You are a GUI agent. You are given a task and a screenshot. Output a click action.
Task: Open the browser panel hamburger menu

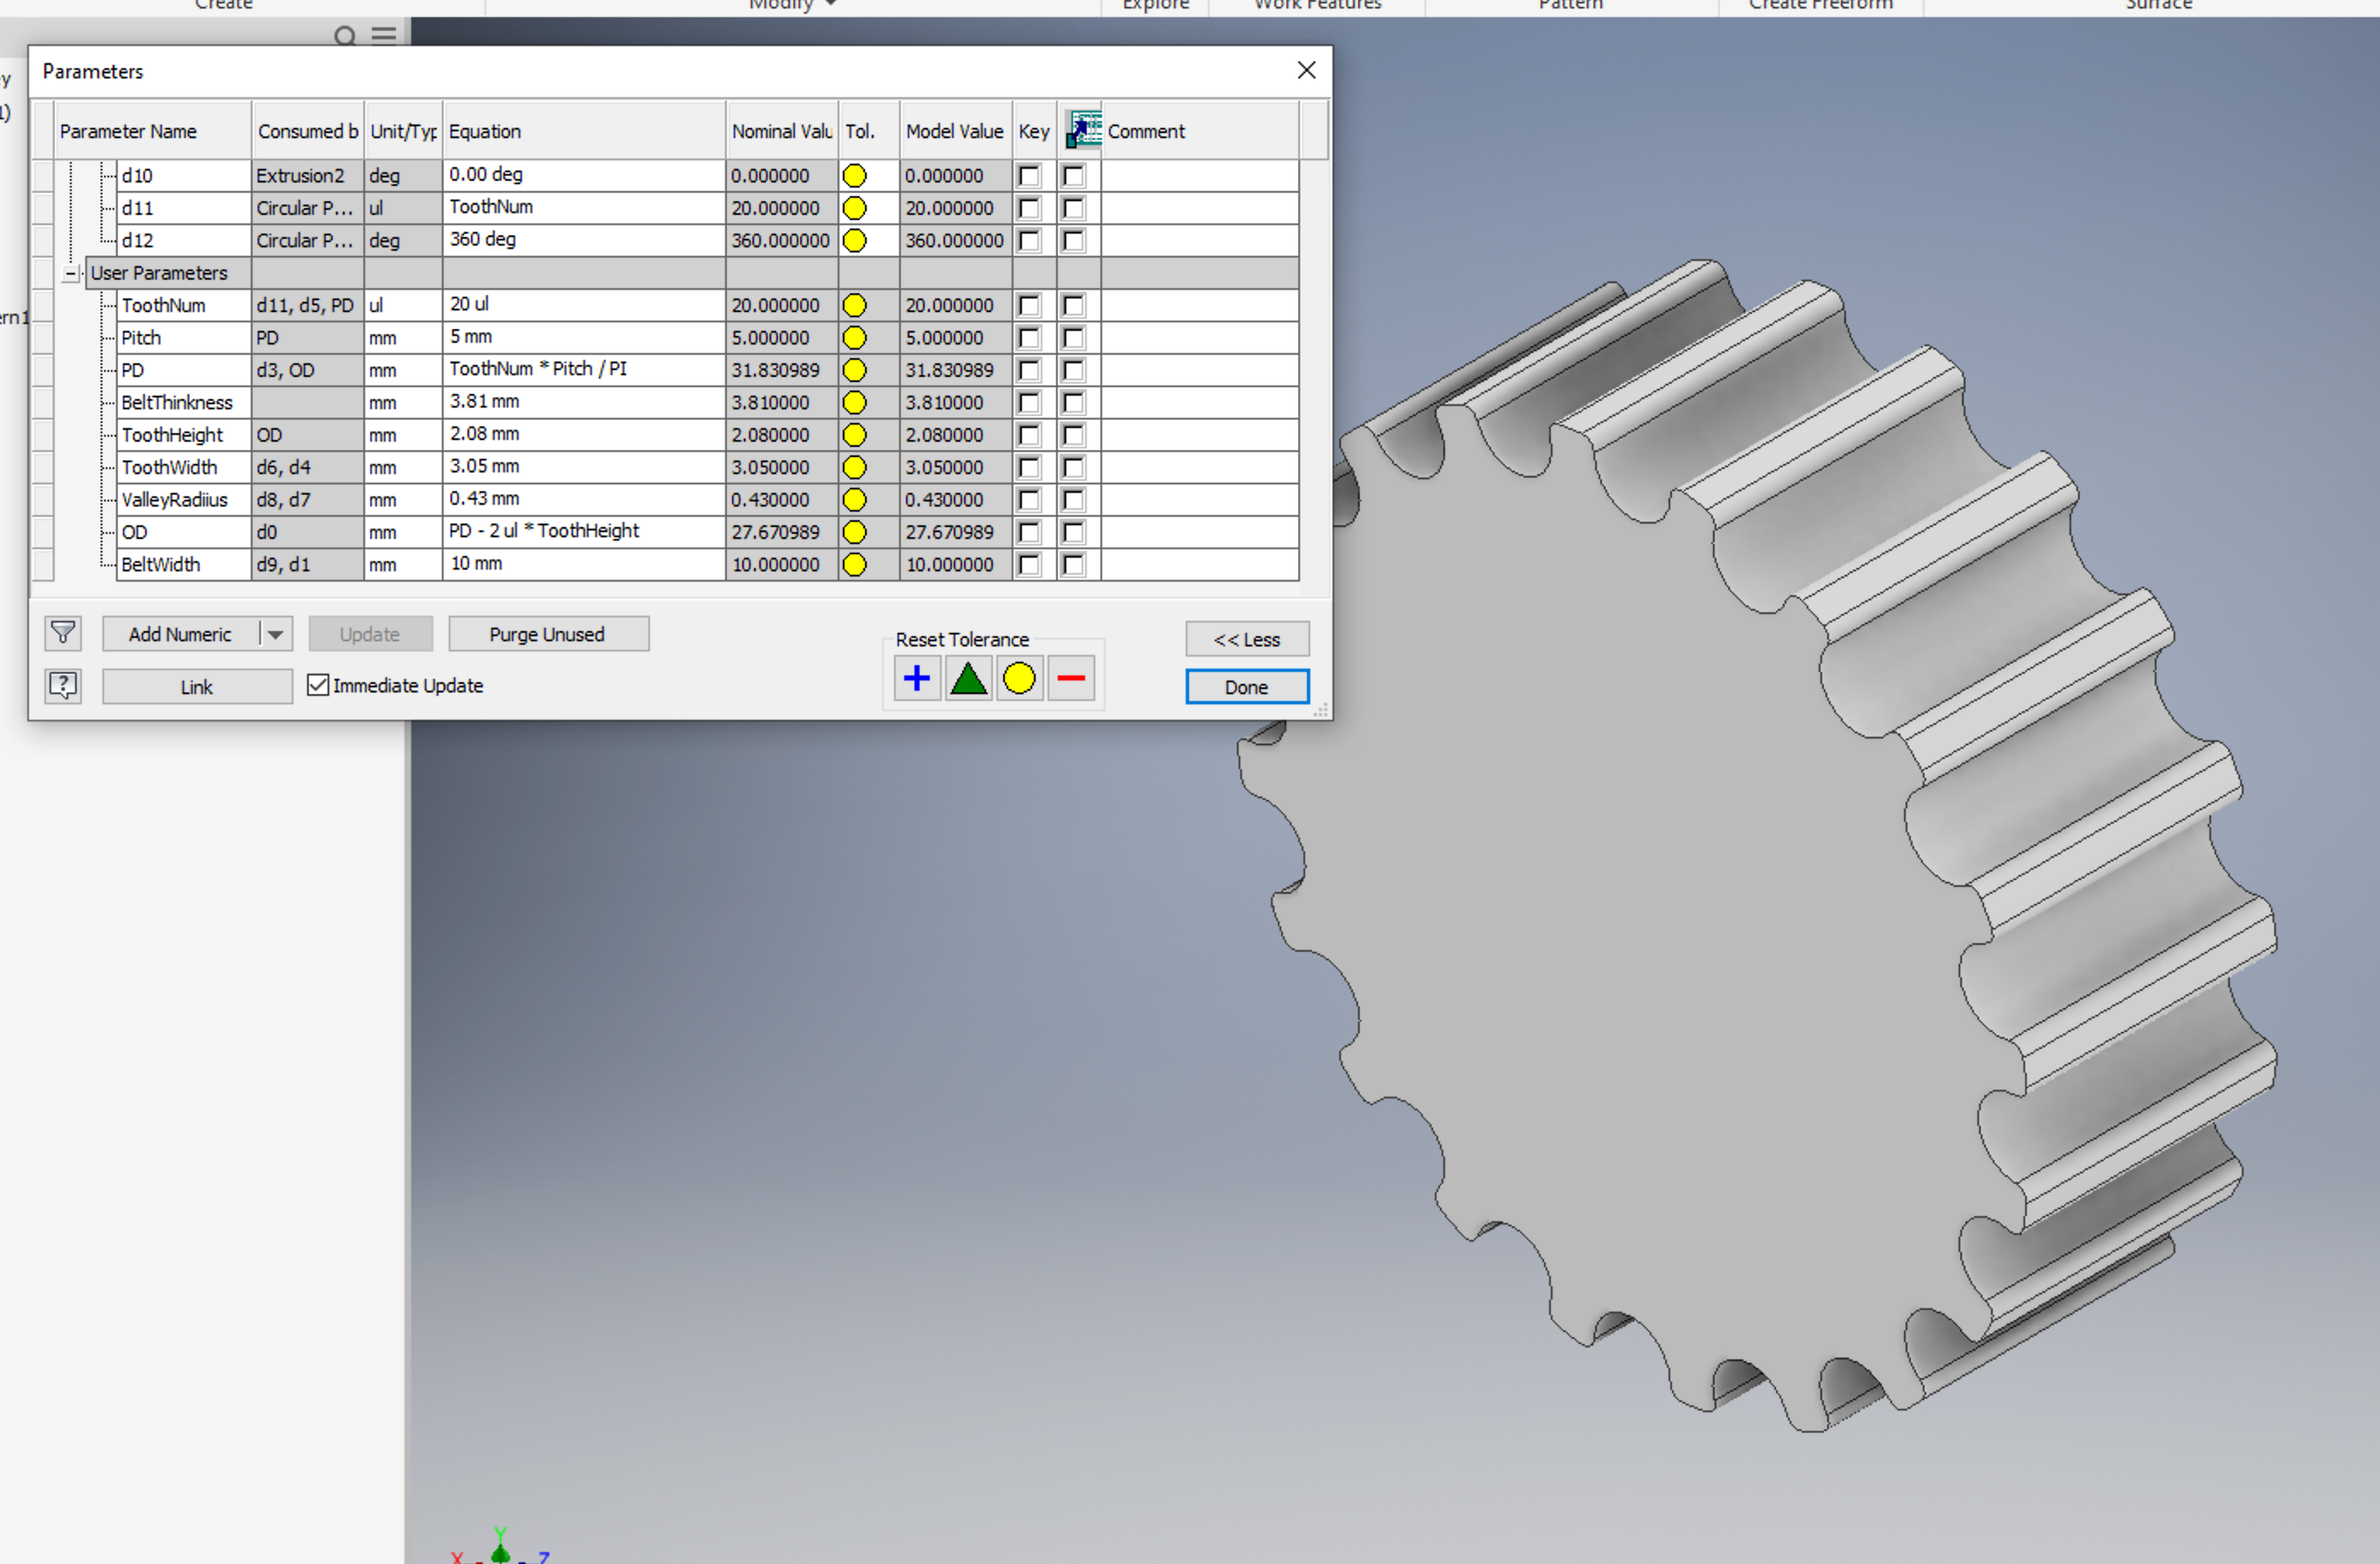pos(384,35)
